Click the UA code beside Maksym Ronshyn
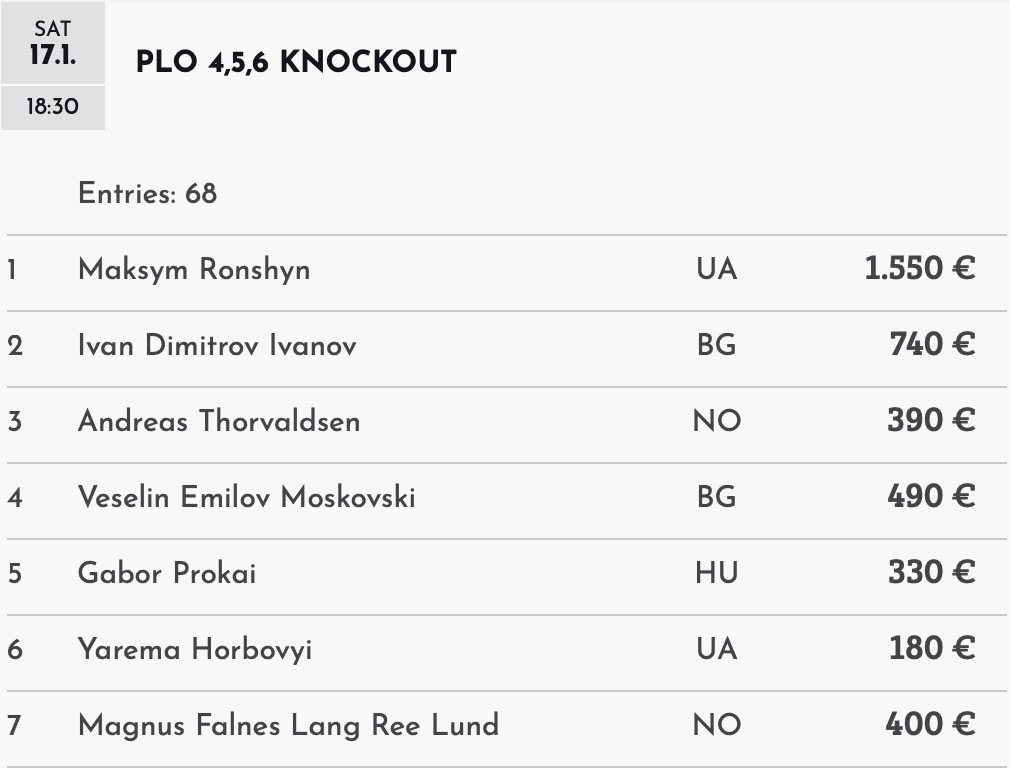 point(717,270)
